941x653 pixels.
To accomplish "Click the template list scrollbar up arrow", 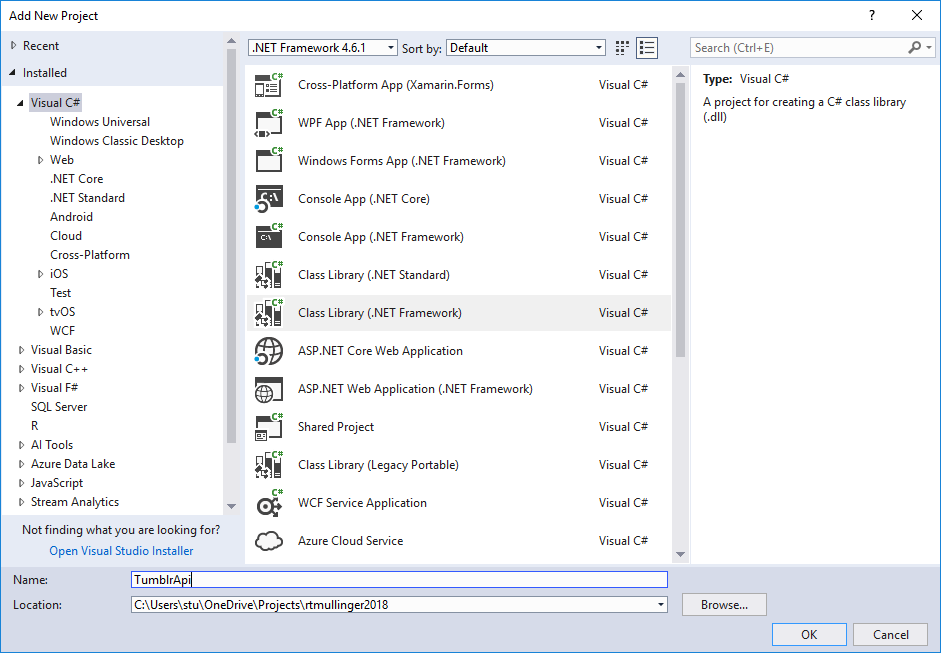I will (x=680, y=75).
